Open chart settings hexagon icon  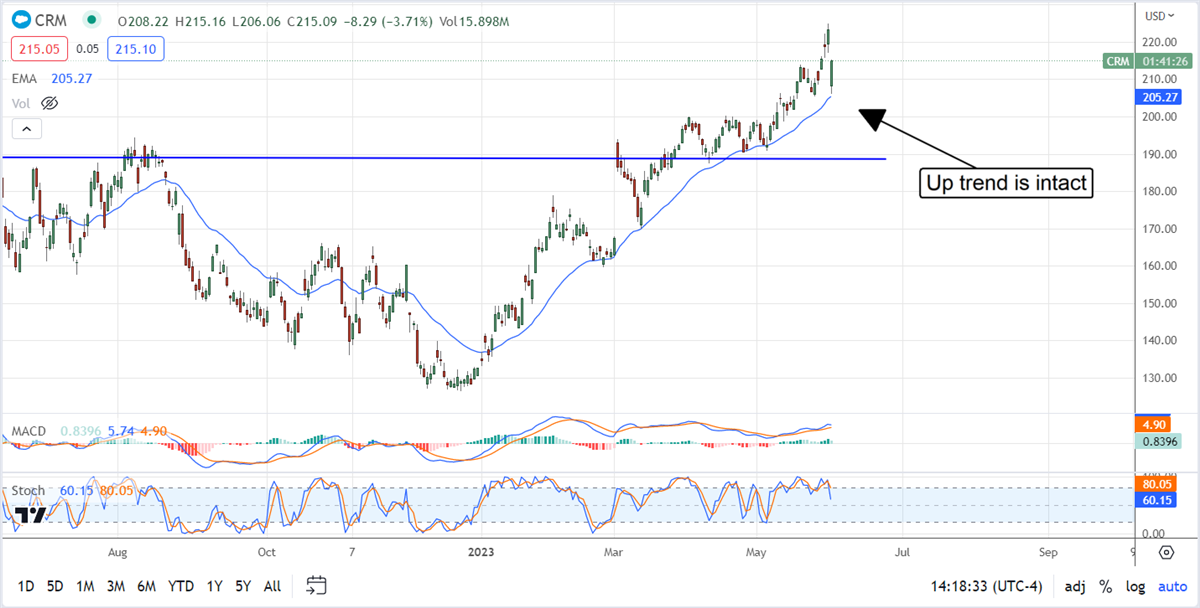[x=1166, y=552]
